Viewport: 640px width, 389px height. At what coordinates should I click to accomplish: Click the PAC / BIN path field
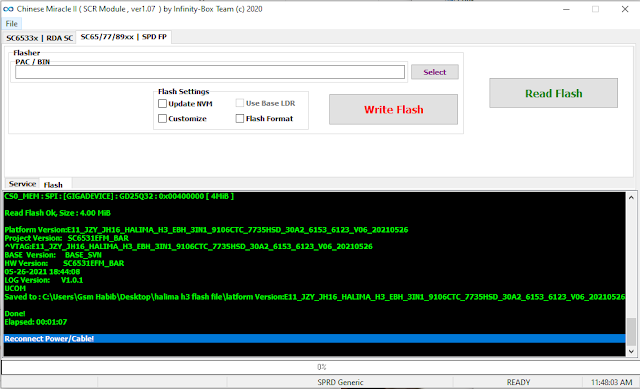pyautogui.click(x=210, y=72)
